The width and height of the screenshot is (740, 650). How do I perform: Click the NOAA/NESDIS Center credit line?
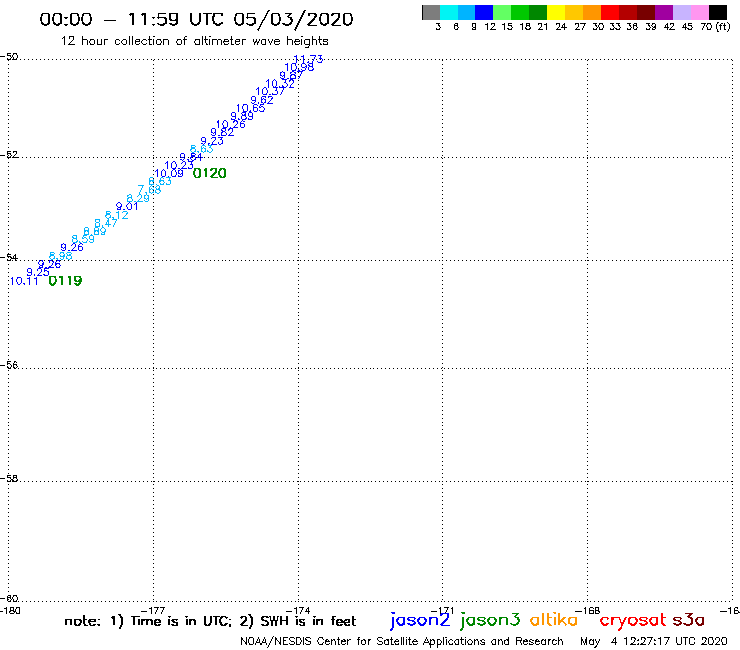point(402,641)
